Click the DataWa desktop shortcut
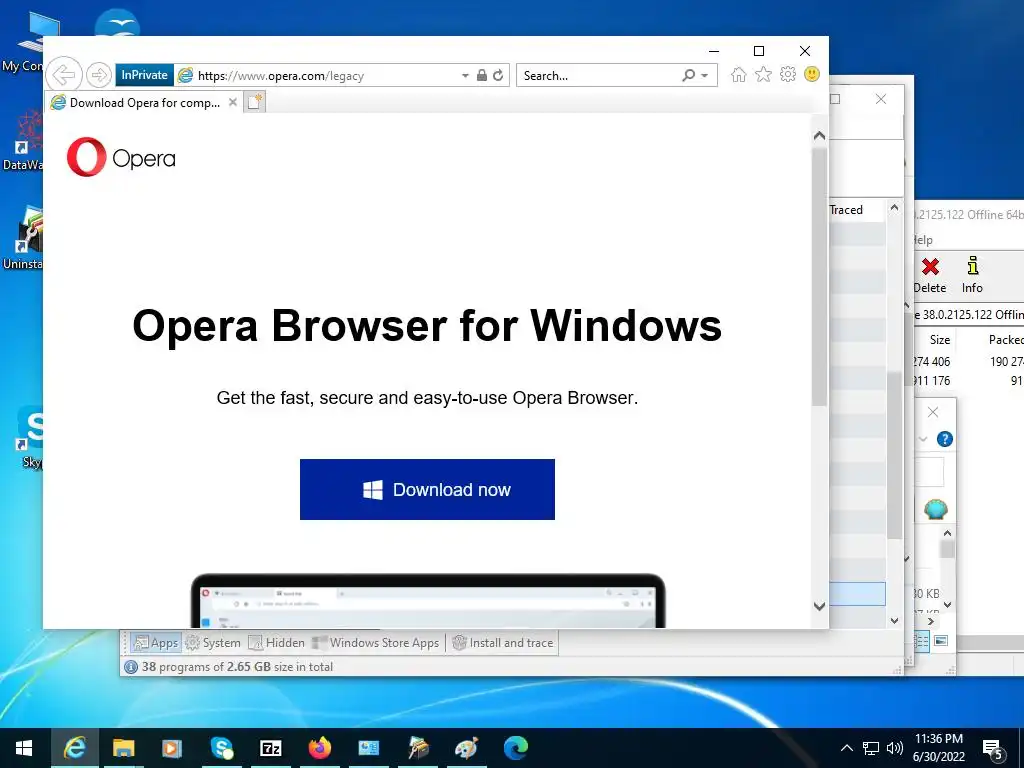This screenshot has height=768, width=1024. [23, 141]
